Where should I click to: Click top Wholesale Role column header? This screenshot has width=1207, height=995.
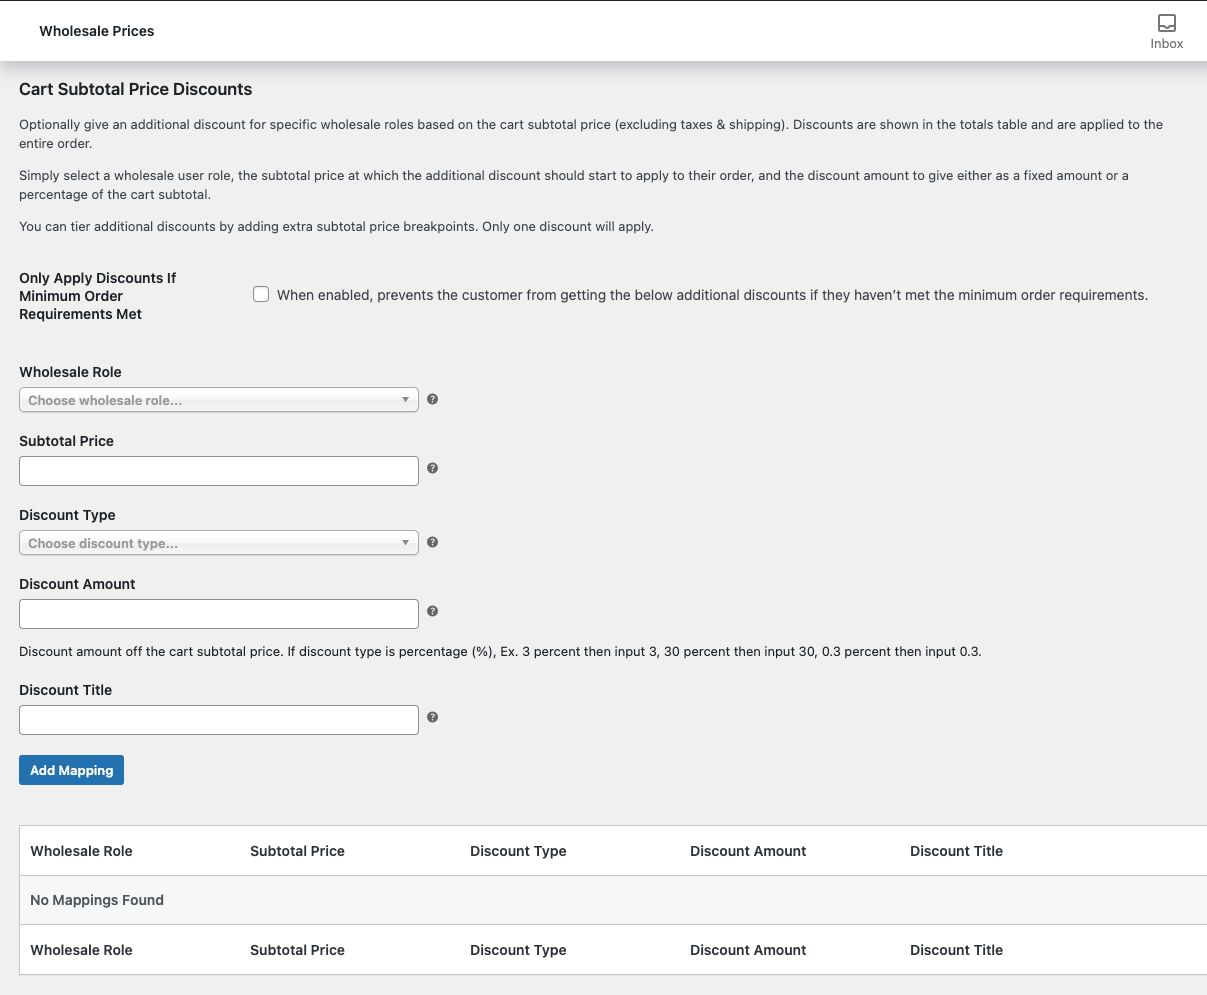tap(81, 851)
